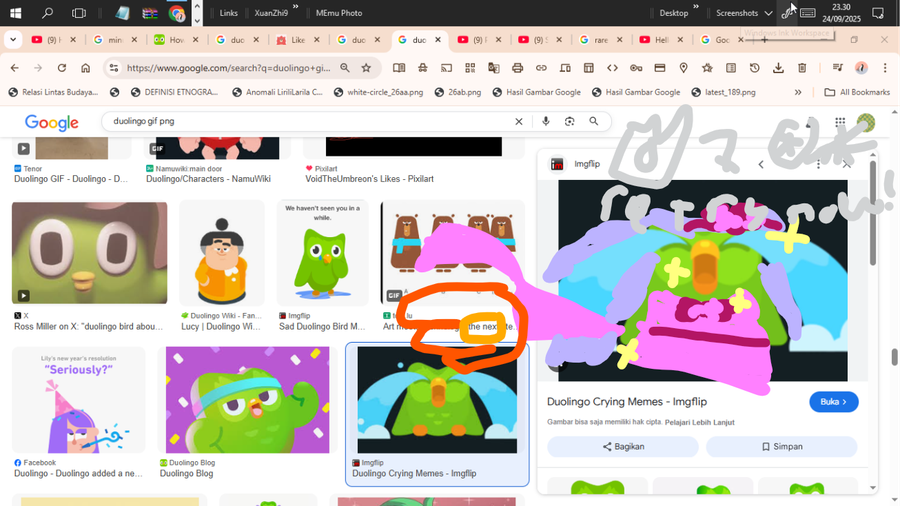Click the trash bin toolbar icon
The image size is (900, 506).
(x=802, y=68)
